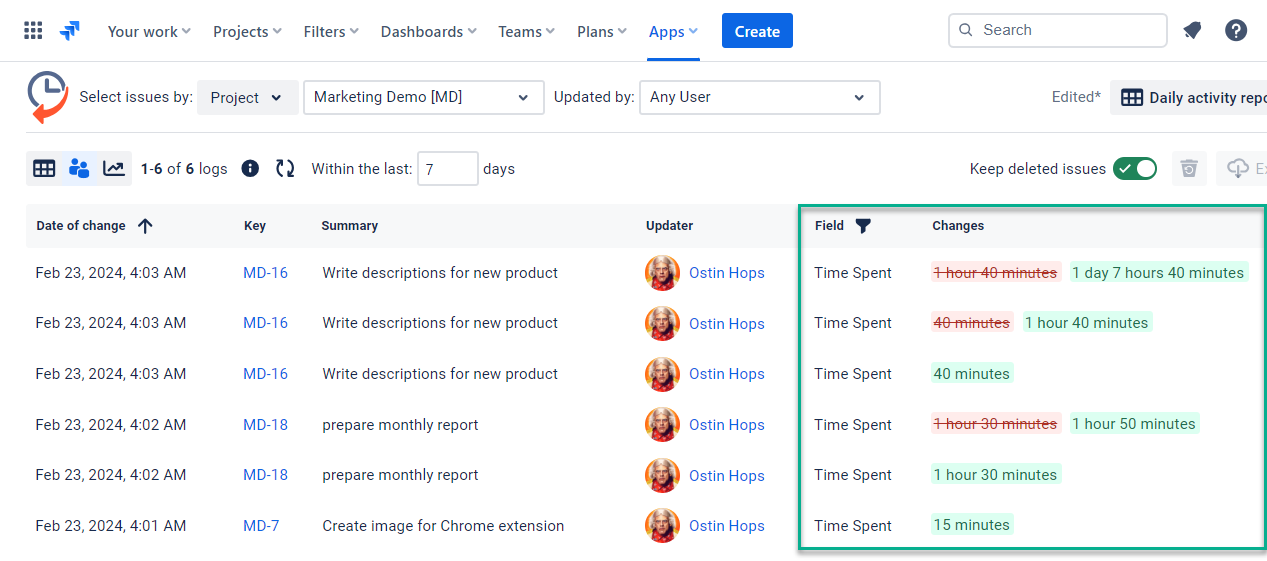Toggle Keep deleted issues switch
The image size is (1267, 561).
1135,169
